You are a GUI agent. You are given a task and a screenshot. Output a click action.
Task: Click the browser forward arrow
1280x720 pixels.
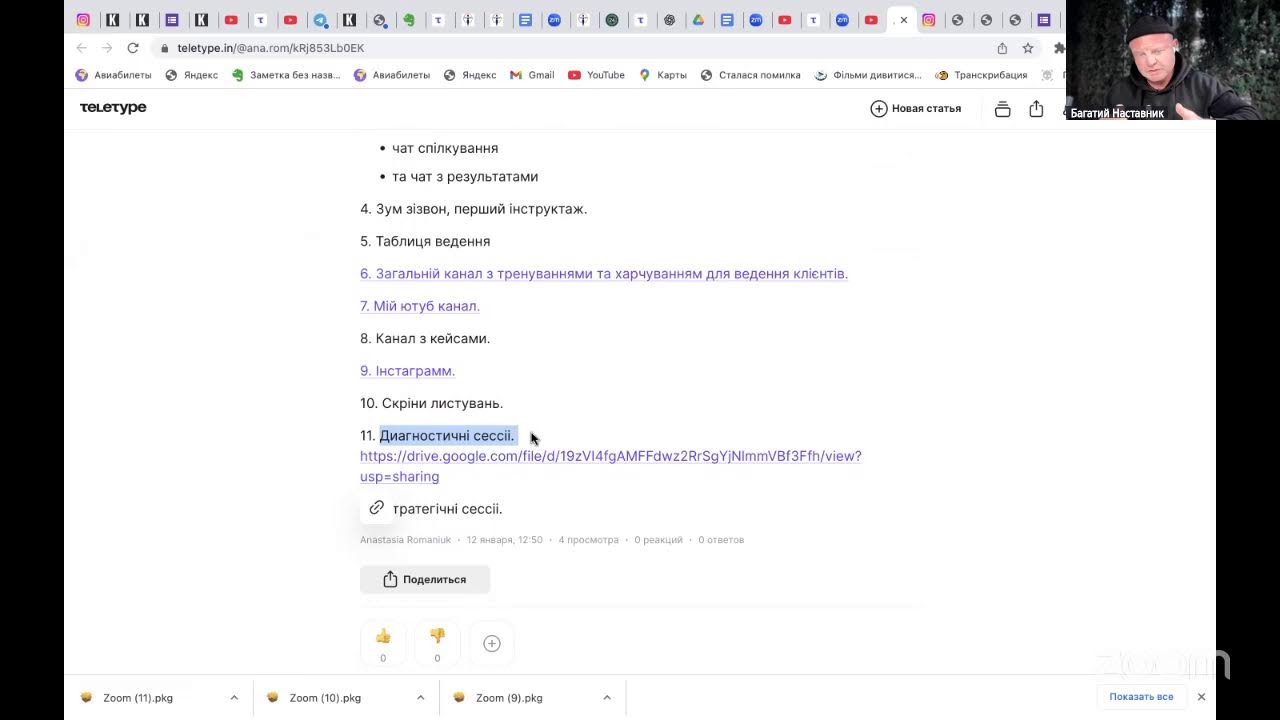point(107,48)
